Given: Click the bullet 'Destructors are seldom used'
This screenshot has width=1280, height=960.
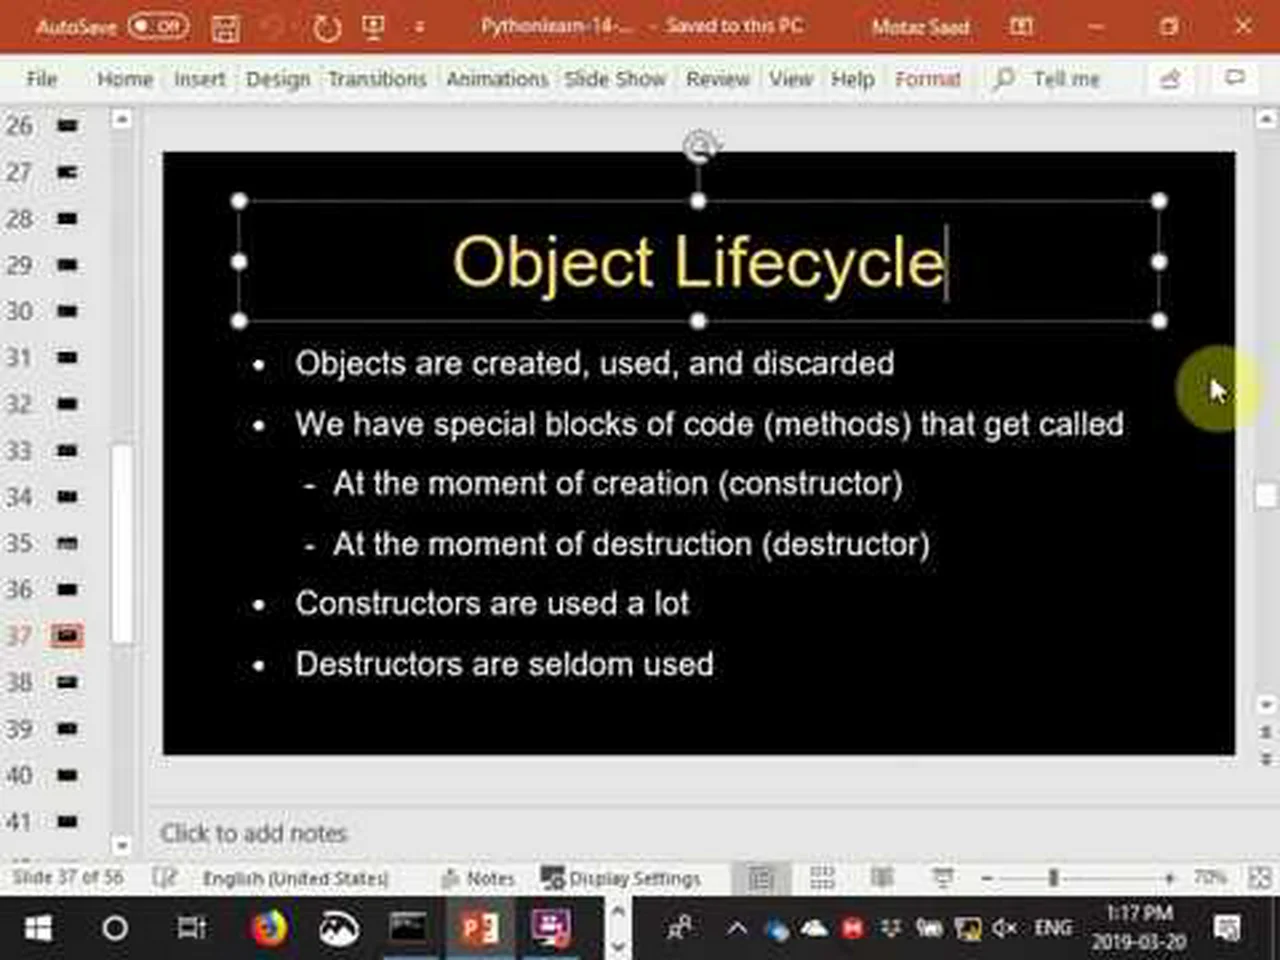Looking at the screenshot, I should [504, 664].
